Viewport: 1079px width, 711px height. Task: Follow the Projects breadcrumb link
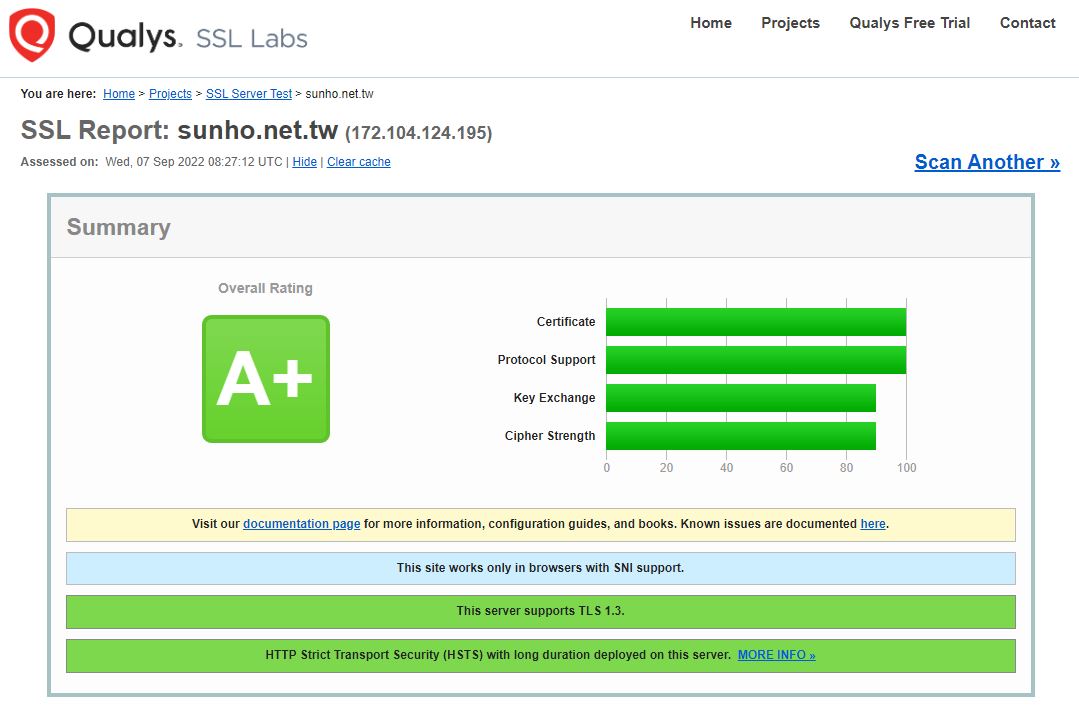coord(169,93)
